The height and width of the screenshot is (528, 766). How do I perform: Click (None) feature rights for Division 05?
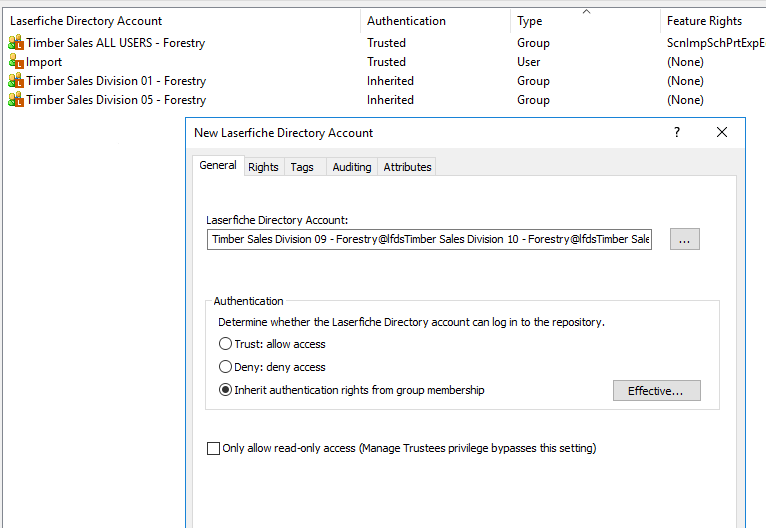click(685, 100)
